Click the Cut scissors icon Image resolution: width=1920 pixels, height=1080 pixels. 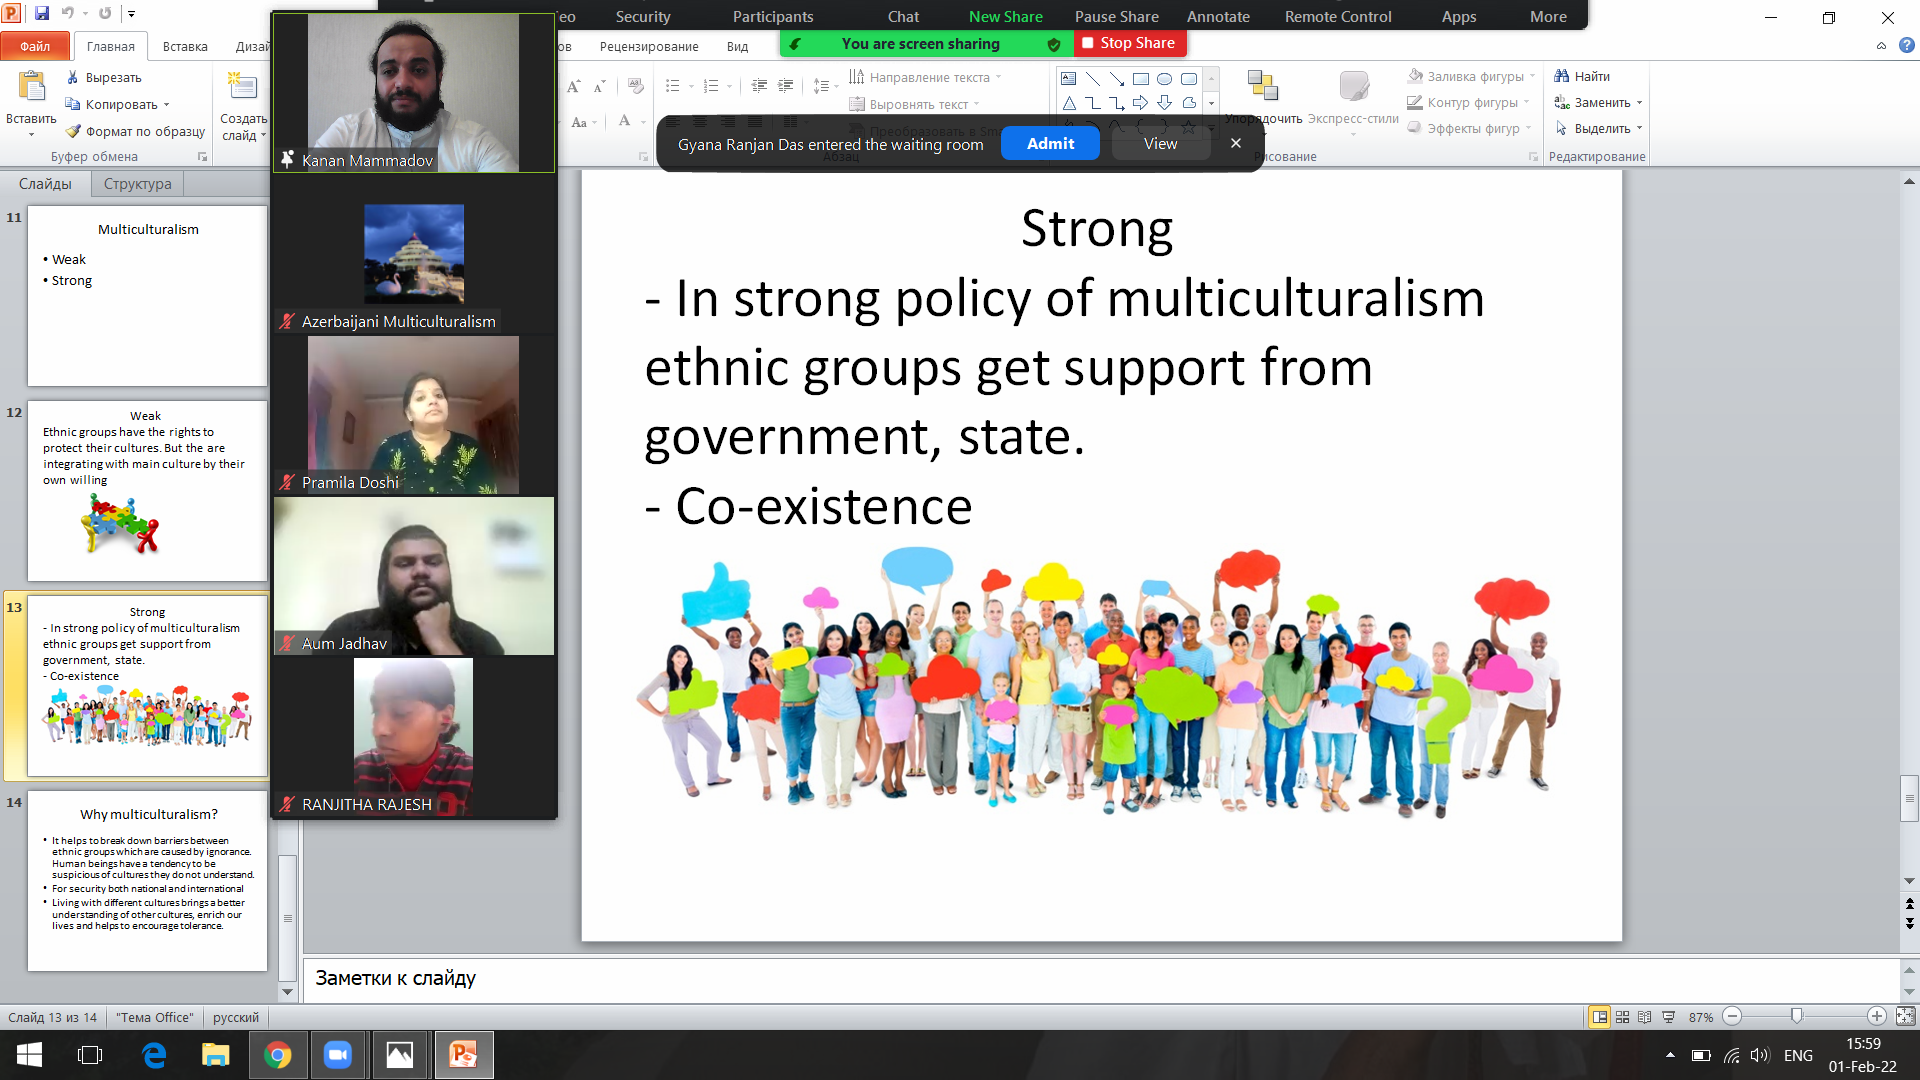coord(73,77)
